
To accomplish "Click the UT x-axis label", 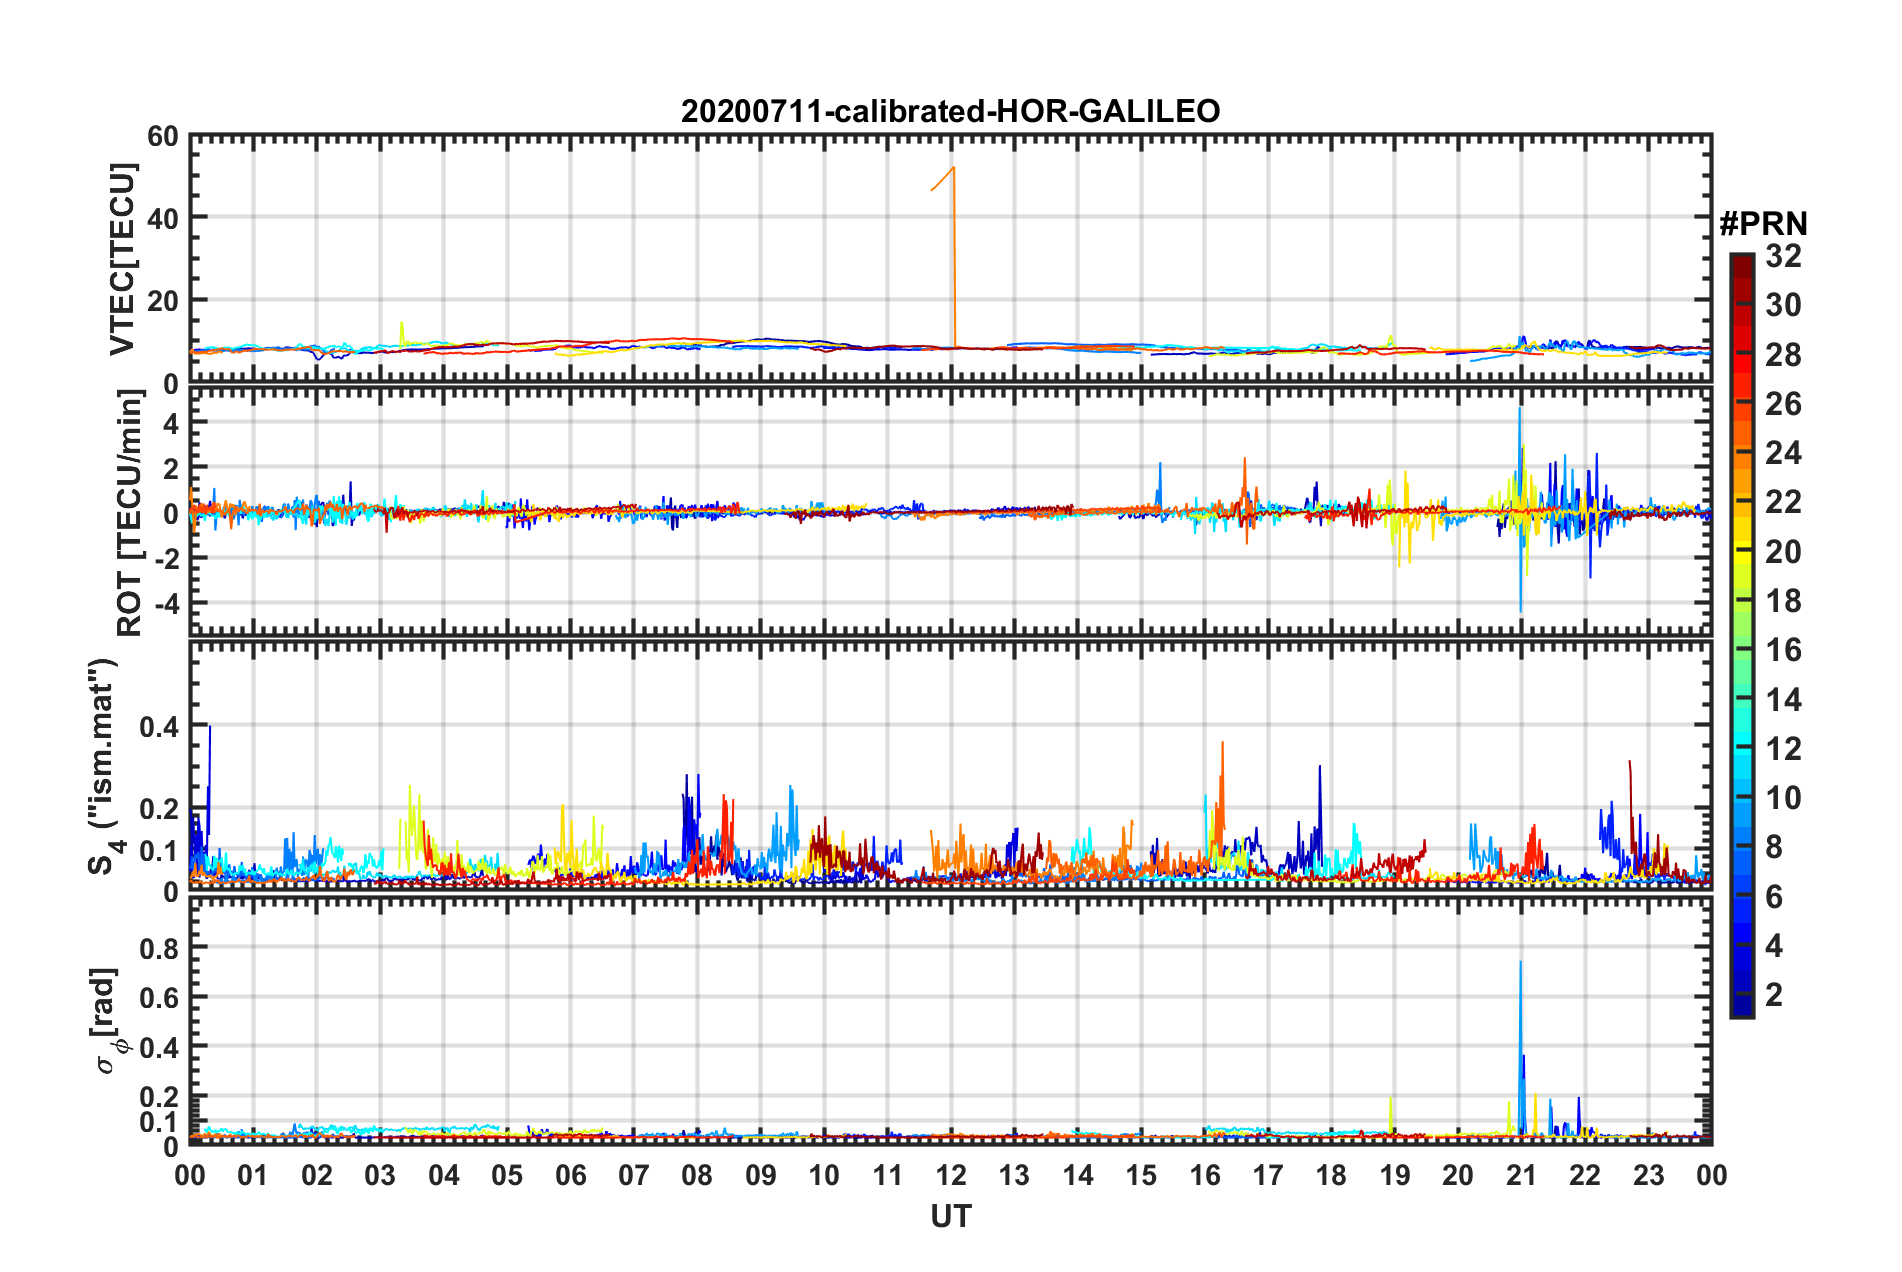I will tap(950, 1216).
